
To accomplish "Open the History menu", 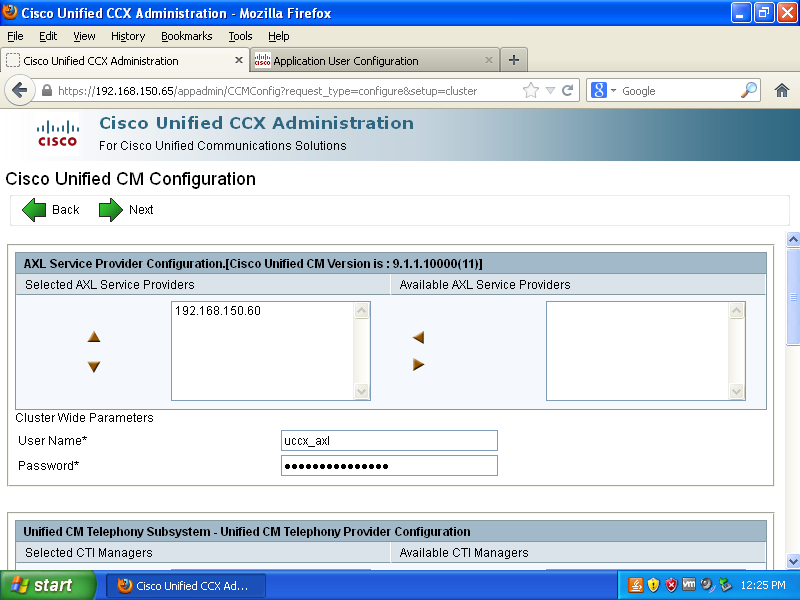I will click(x=128, y=36).
